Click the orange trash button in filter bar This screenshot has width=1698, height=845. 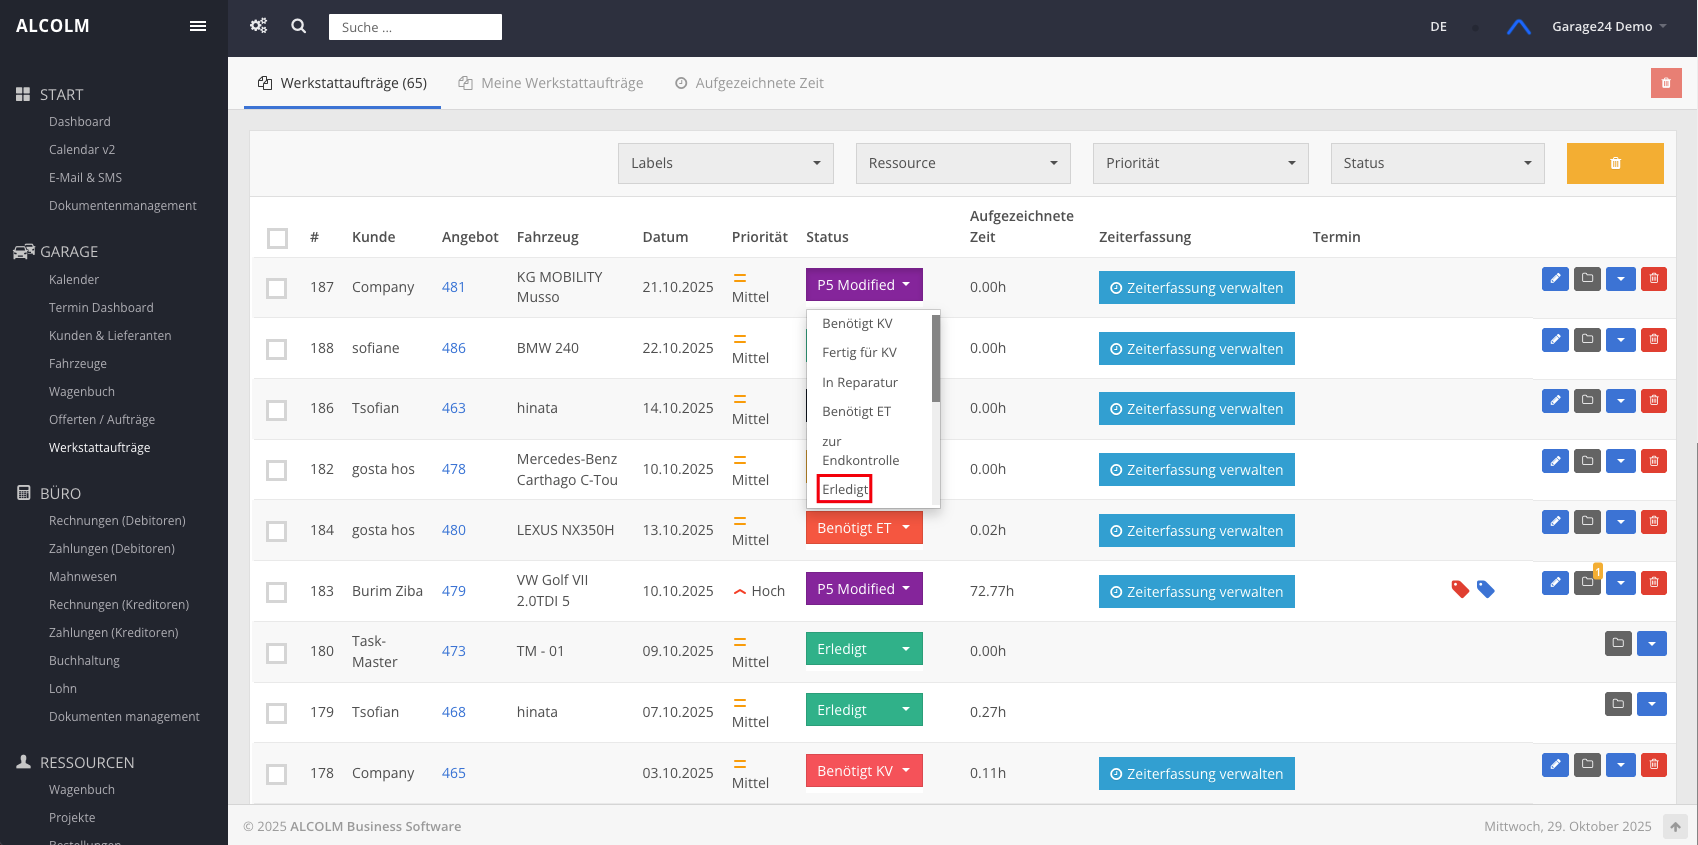pos(1614,163)
